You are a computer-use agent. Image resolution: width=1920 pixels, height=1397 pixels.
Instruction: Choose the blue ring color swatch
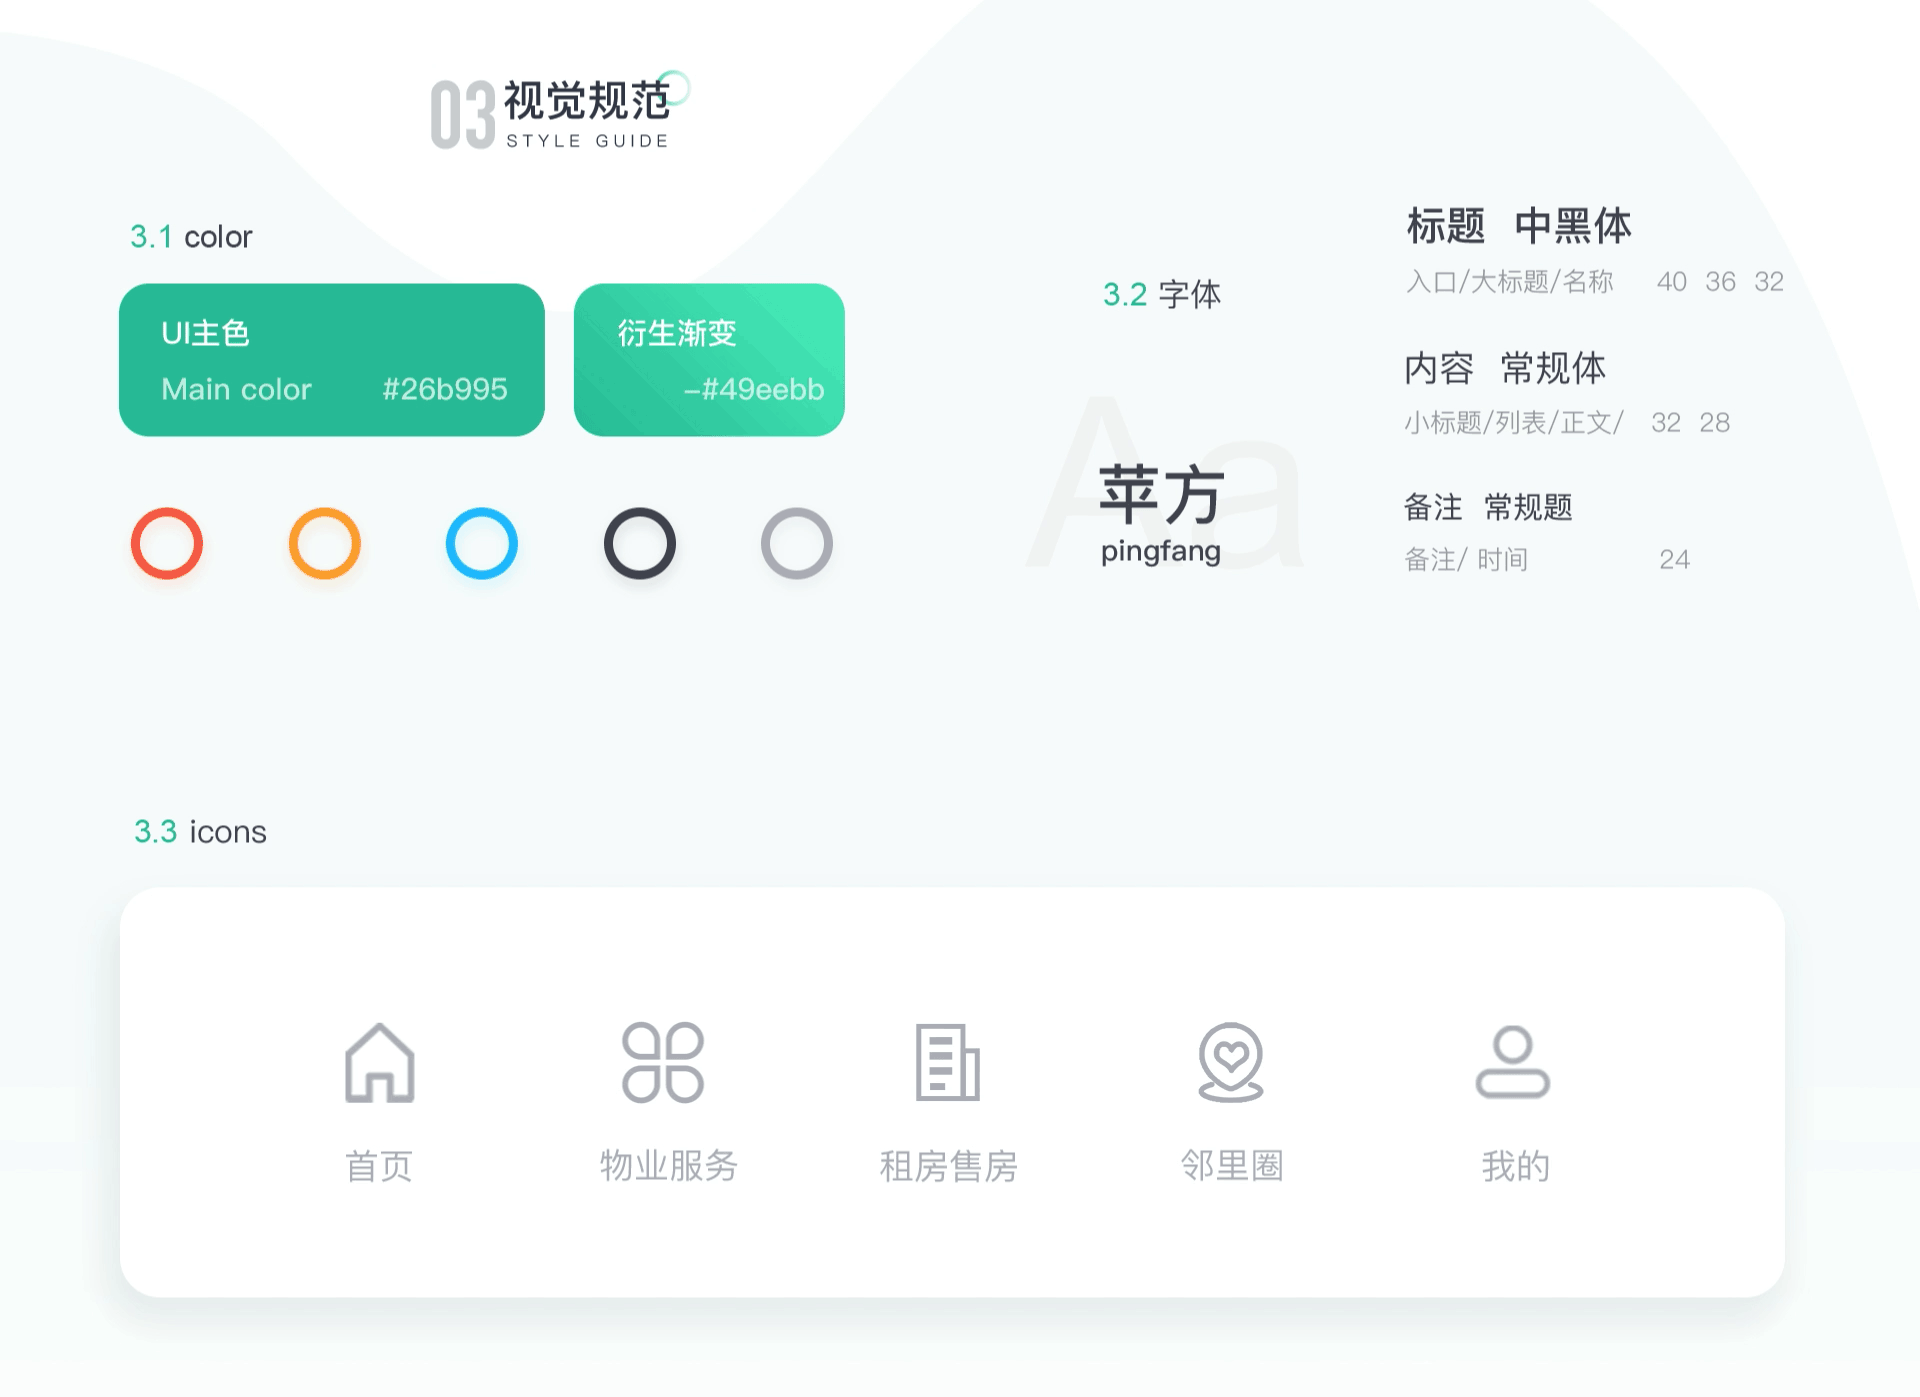(x=482, y=544)
